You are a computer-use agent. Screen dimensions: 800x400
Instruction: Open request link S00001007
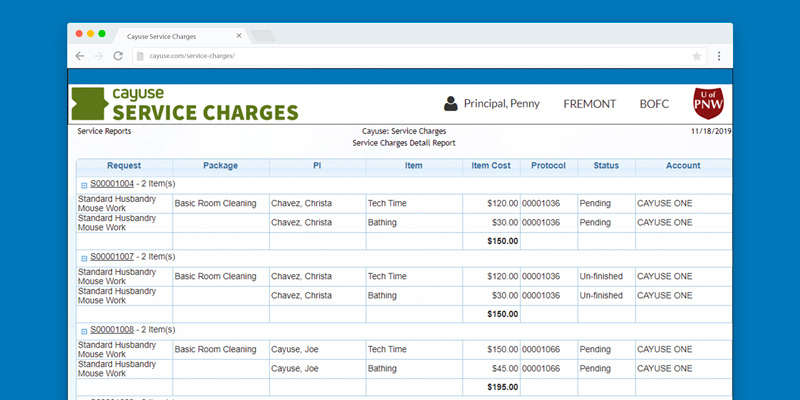[x=112, y=257]
